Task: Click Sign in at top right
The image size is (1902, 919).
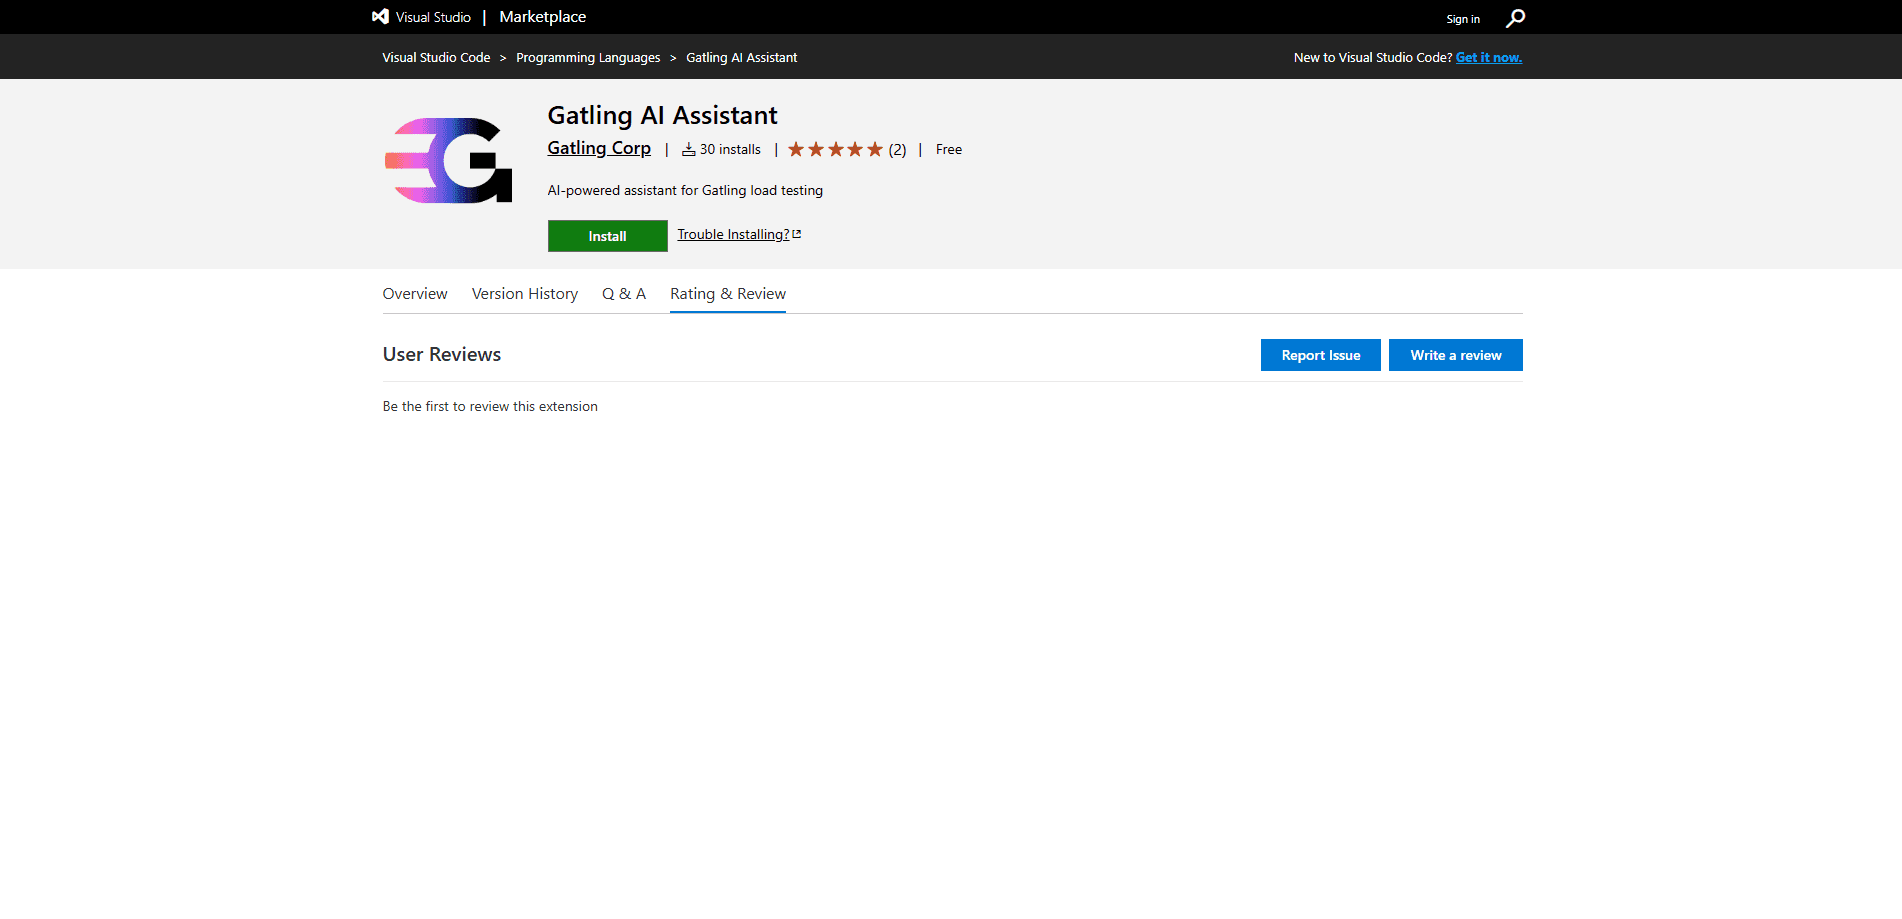Action: (x=1463, y=19)
